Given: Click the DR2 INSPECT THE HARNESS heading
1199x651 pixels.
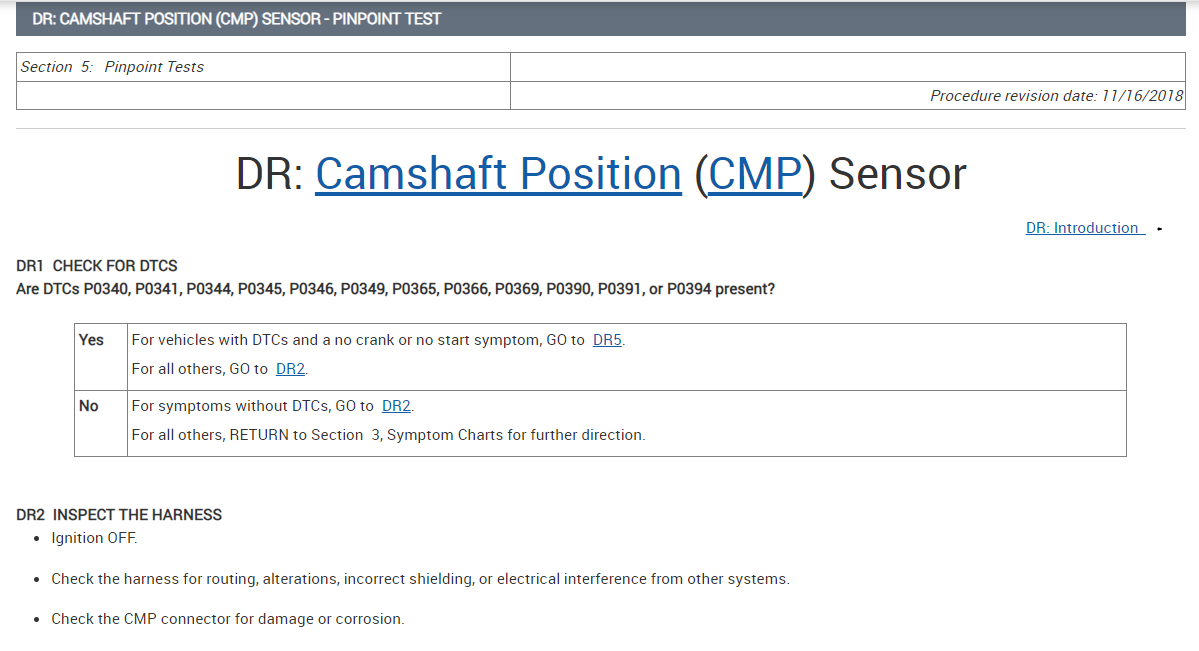Looking at the screenshot, I should pyautogui.click(x=119, y=515).
